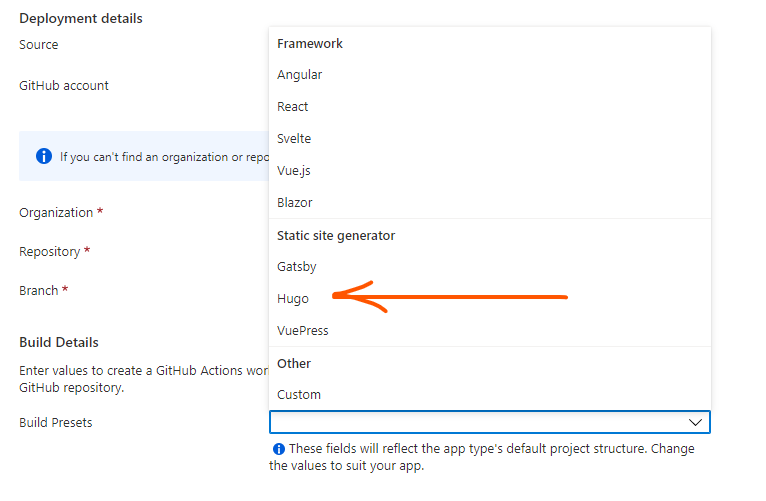Select Angular from the framework list
Viewport: 766px width, 501px height.
point(489,75)
